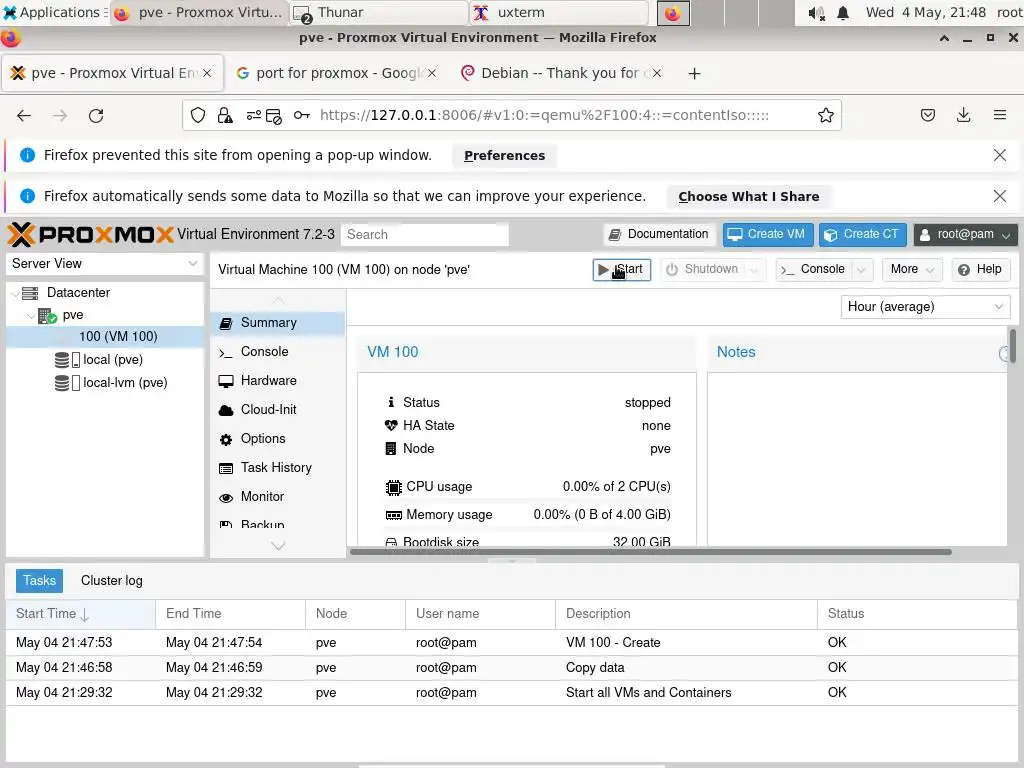Open the Documentation button
This screenshot has width=1024, height=768.
(x=659, y=234)
